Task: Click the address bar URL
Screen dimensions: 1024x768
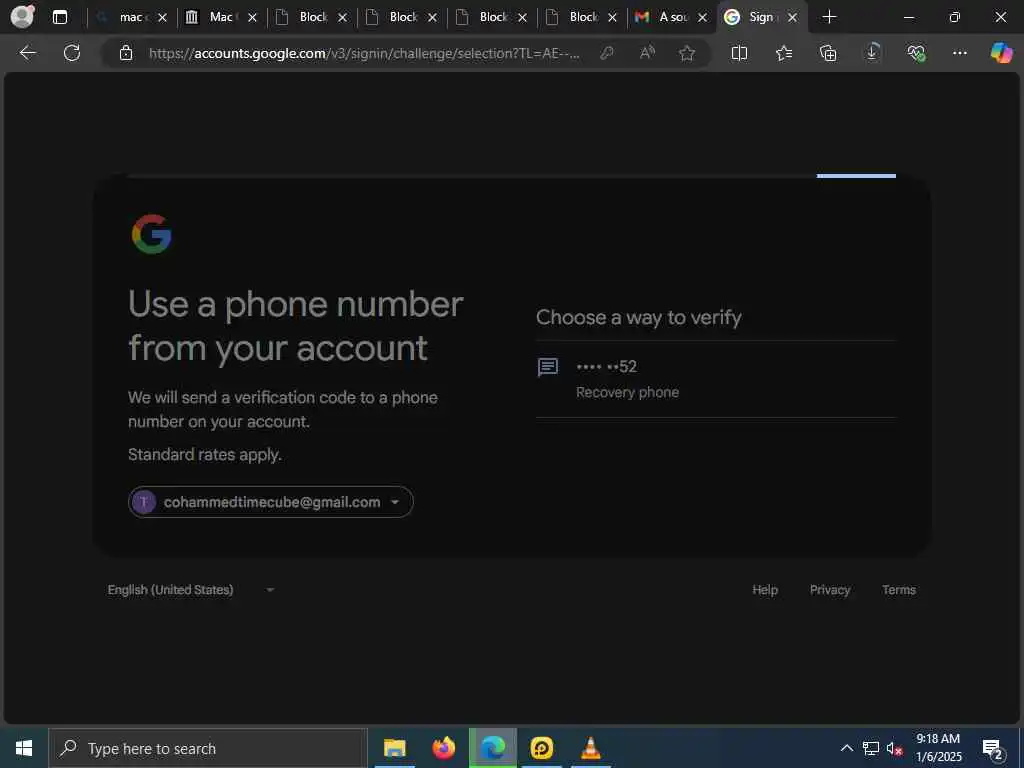Action: pos(364,53)
